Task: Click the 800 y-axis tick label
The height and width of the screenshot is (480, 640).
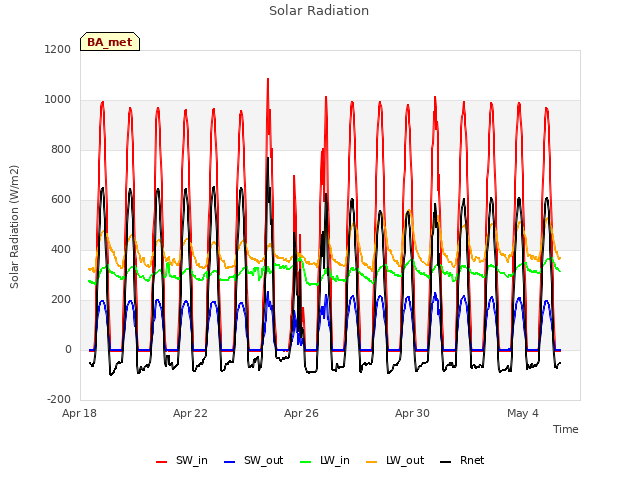Action: pyautogui.click(x=61, y=149)
